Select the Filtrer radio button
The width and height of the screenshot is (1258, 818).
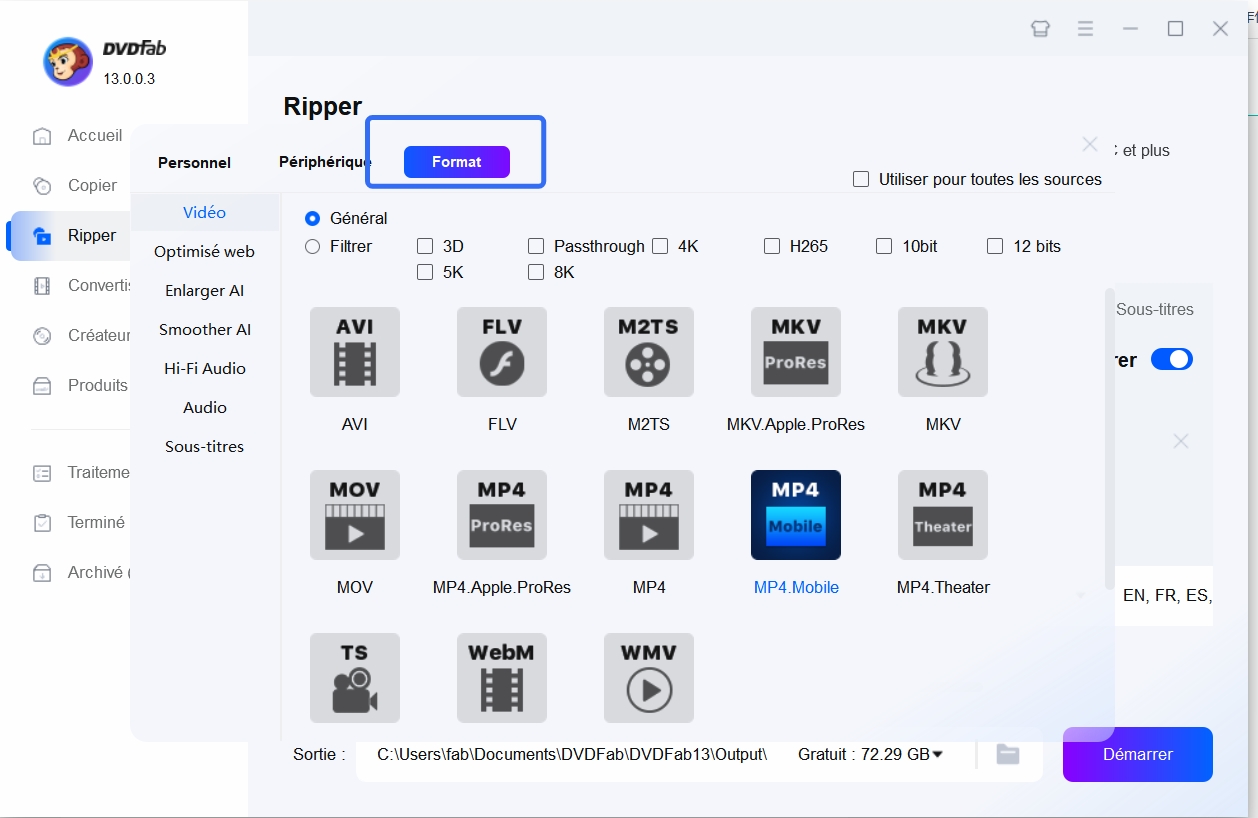tap(313, 246)
